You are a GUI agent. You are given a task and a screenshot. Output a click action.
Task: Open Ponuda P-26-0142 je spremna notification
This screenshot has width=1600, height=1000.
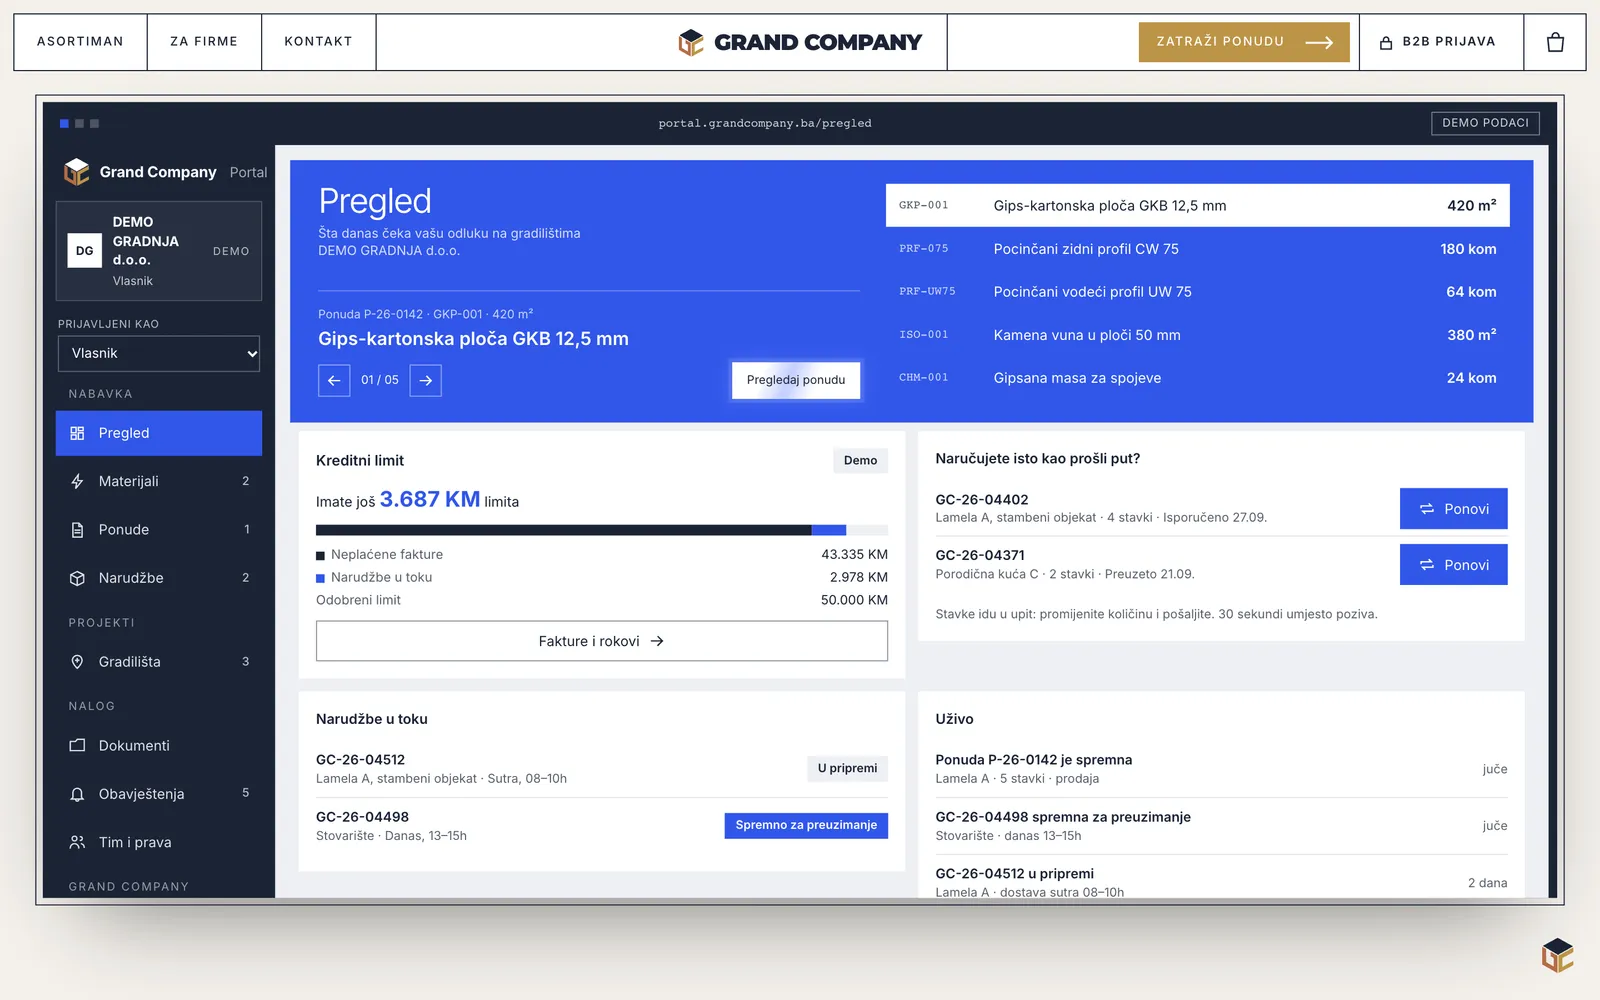[1221, 769]
